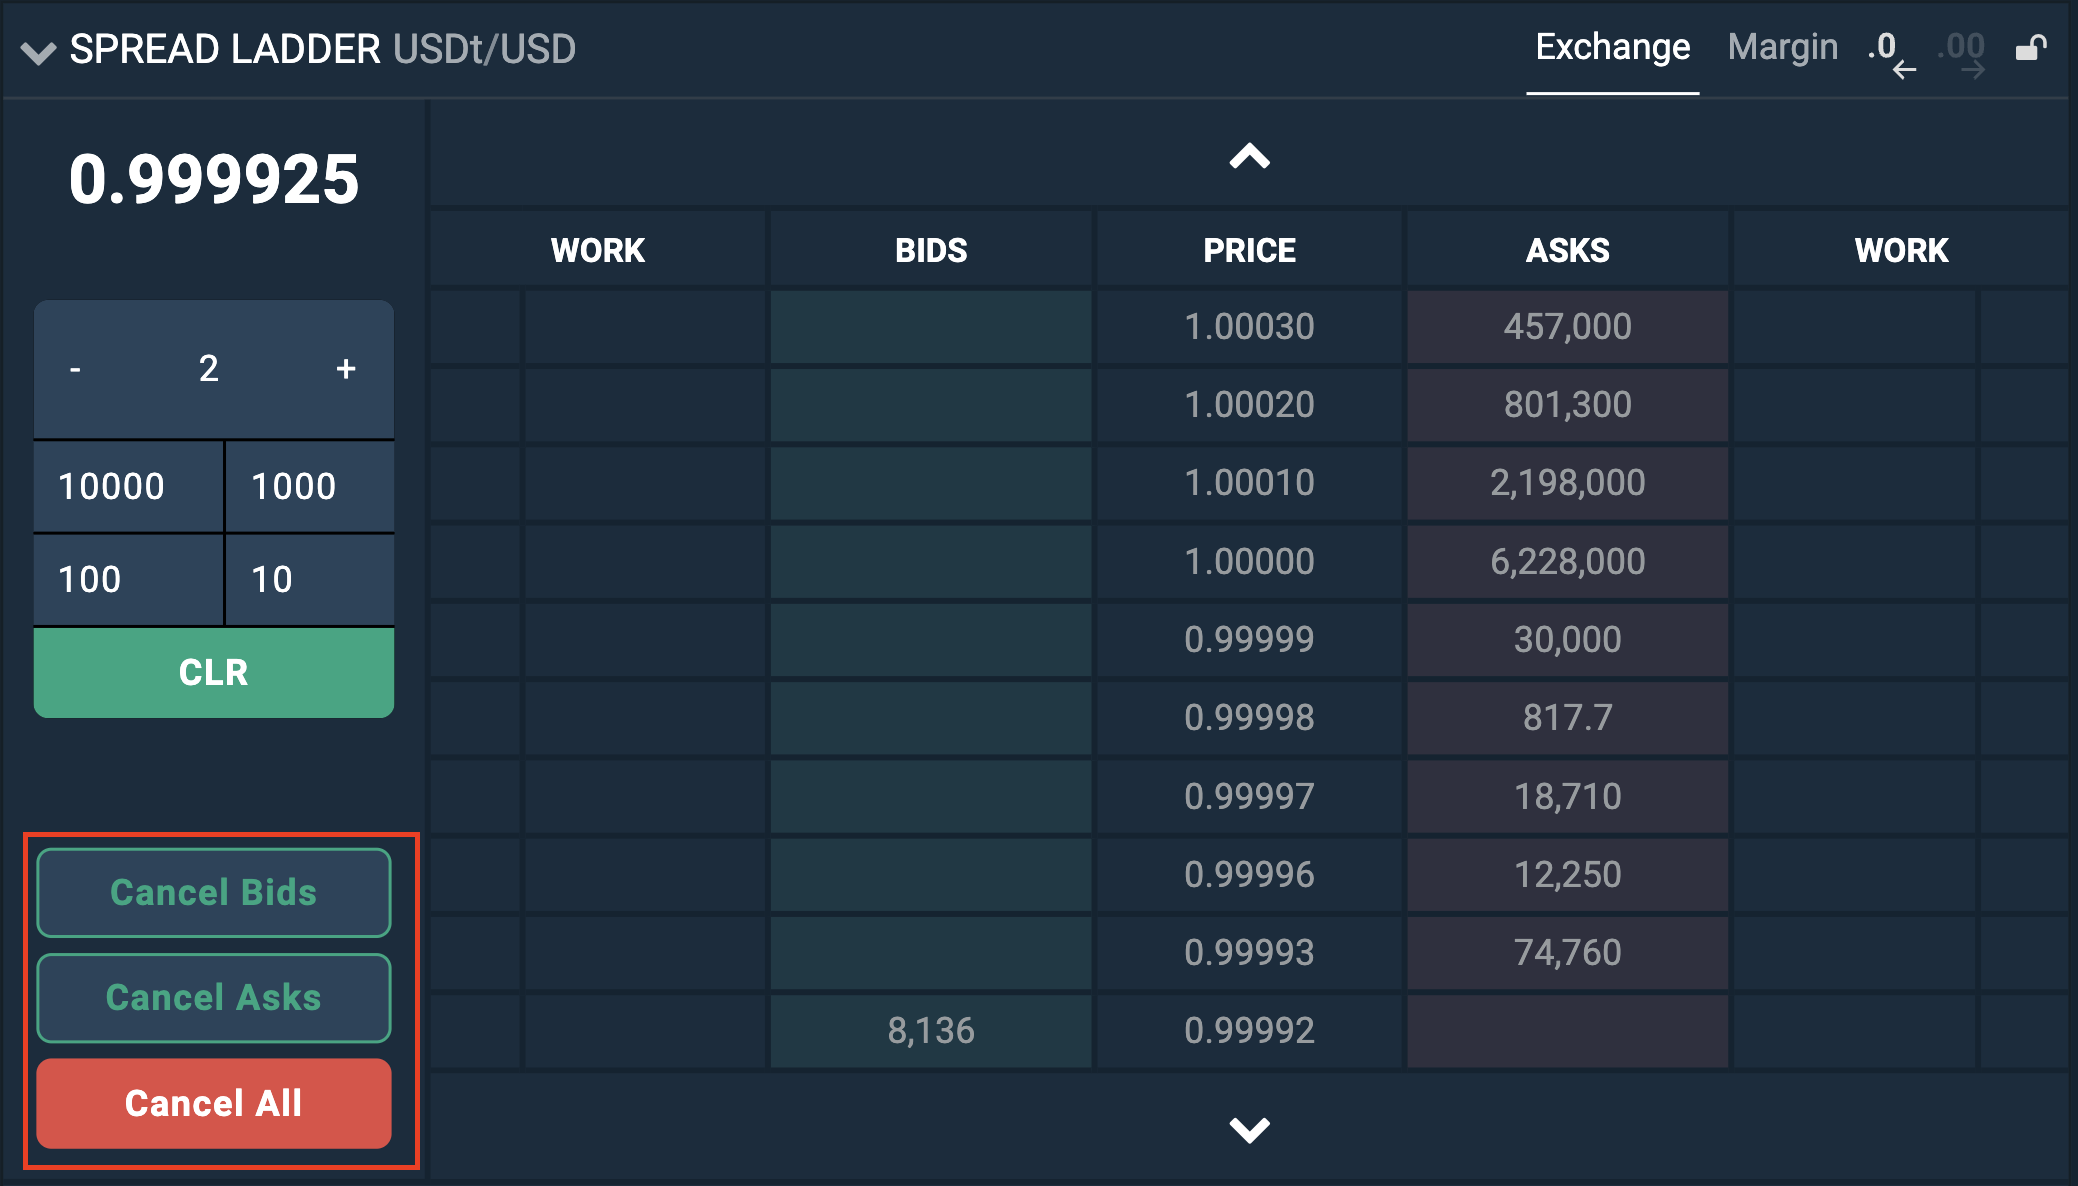Collapse the Spread Ladder panel chevron
2078x1186 pixels.
point(38,52)
